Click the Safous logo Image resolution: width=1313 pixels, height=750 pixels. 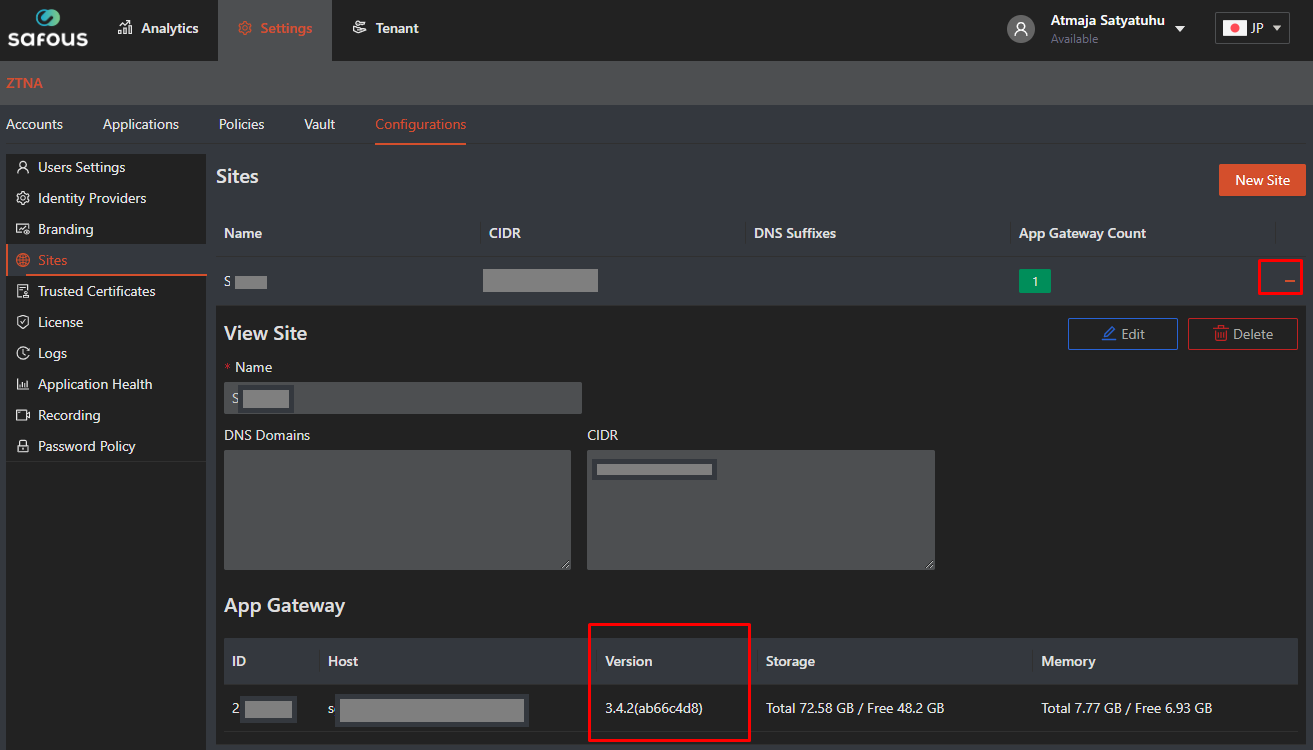point(47,28)
